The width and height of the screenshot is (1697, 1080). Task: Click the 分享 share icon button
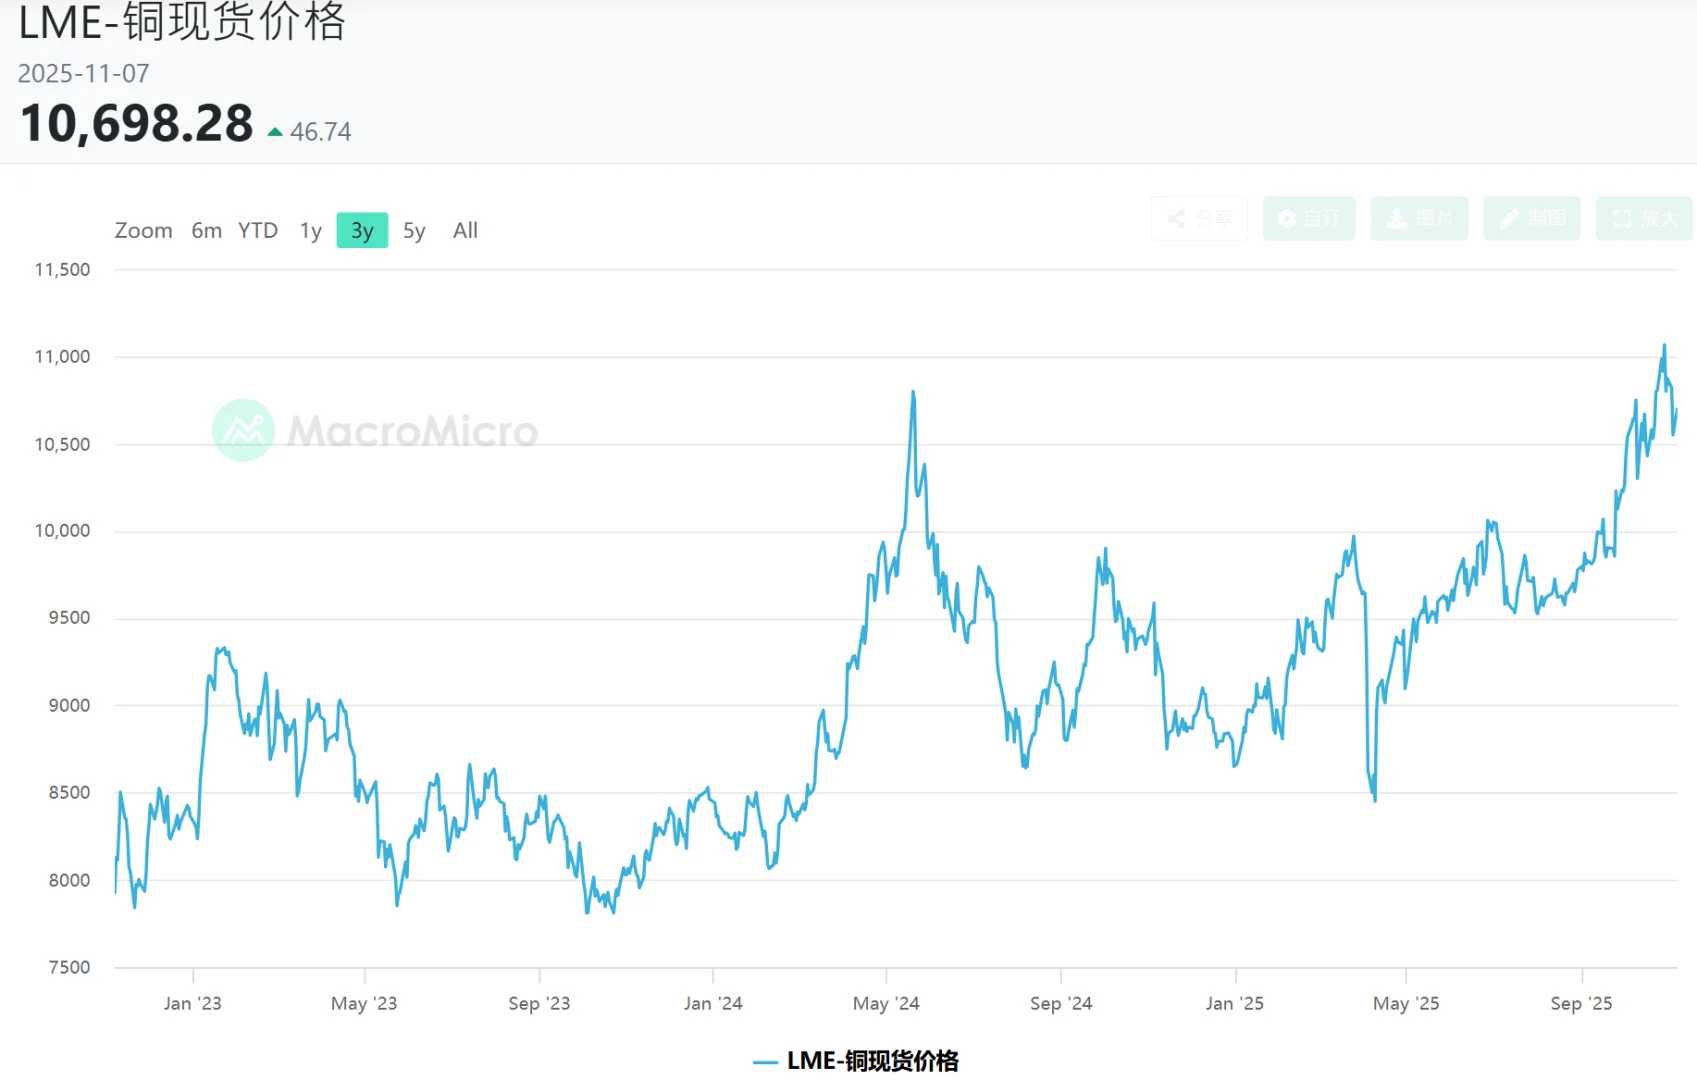[x=1199, y=218]
